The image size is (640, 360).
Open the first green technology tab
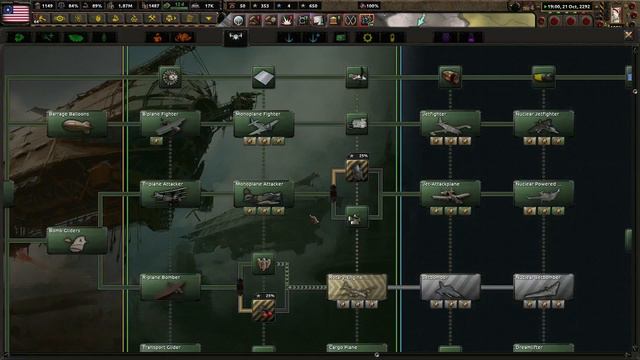pos(19,38)
